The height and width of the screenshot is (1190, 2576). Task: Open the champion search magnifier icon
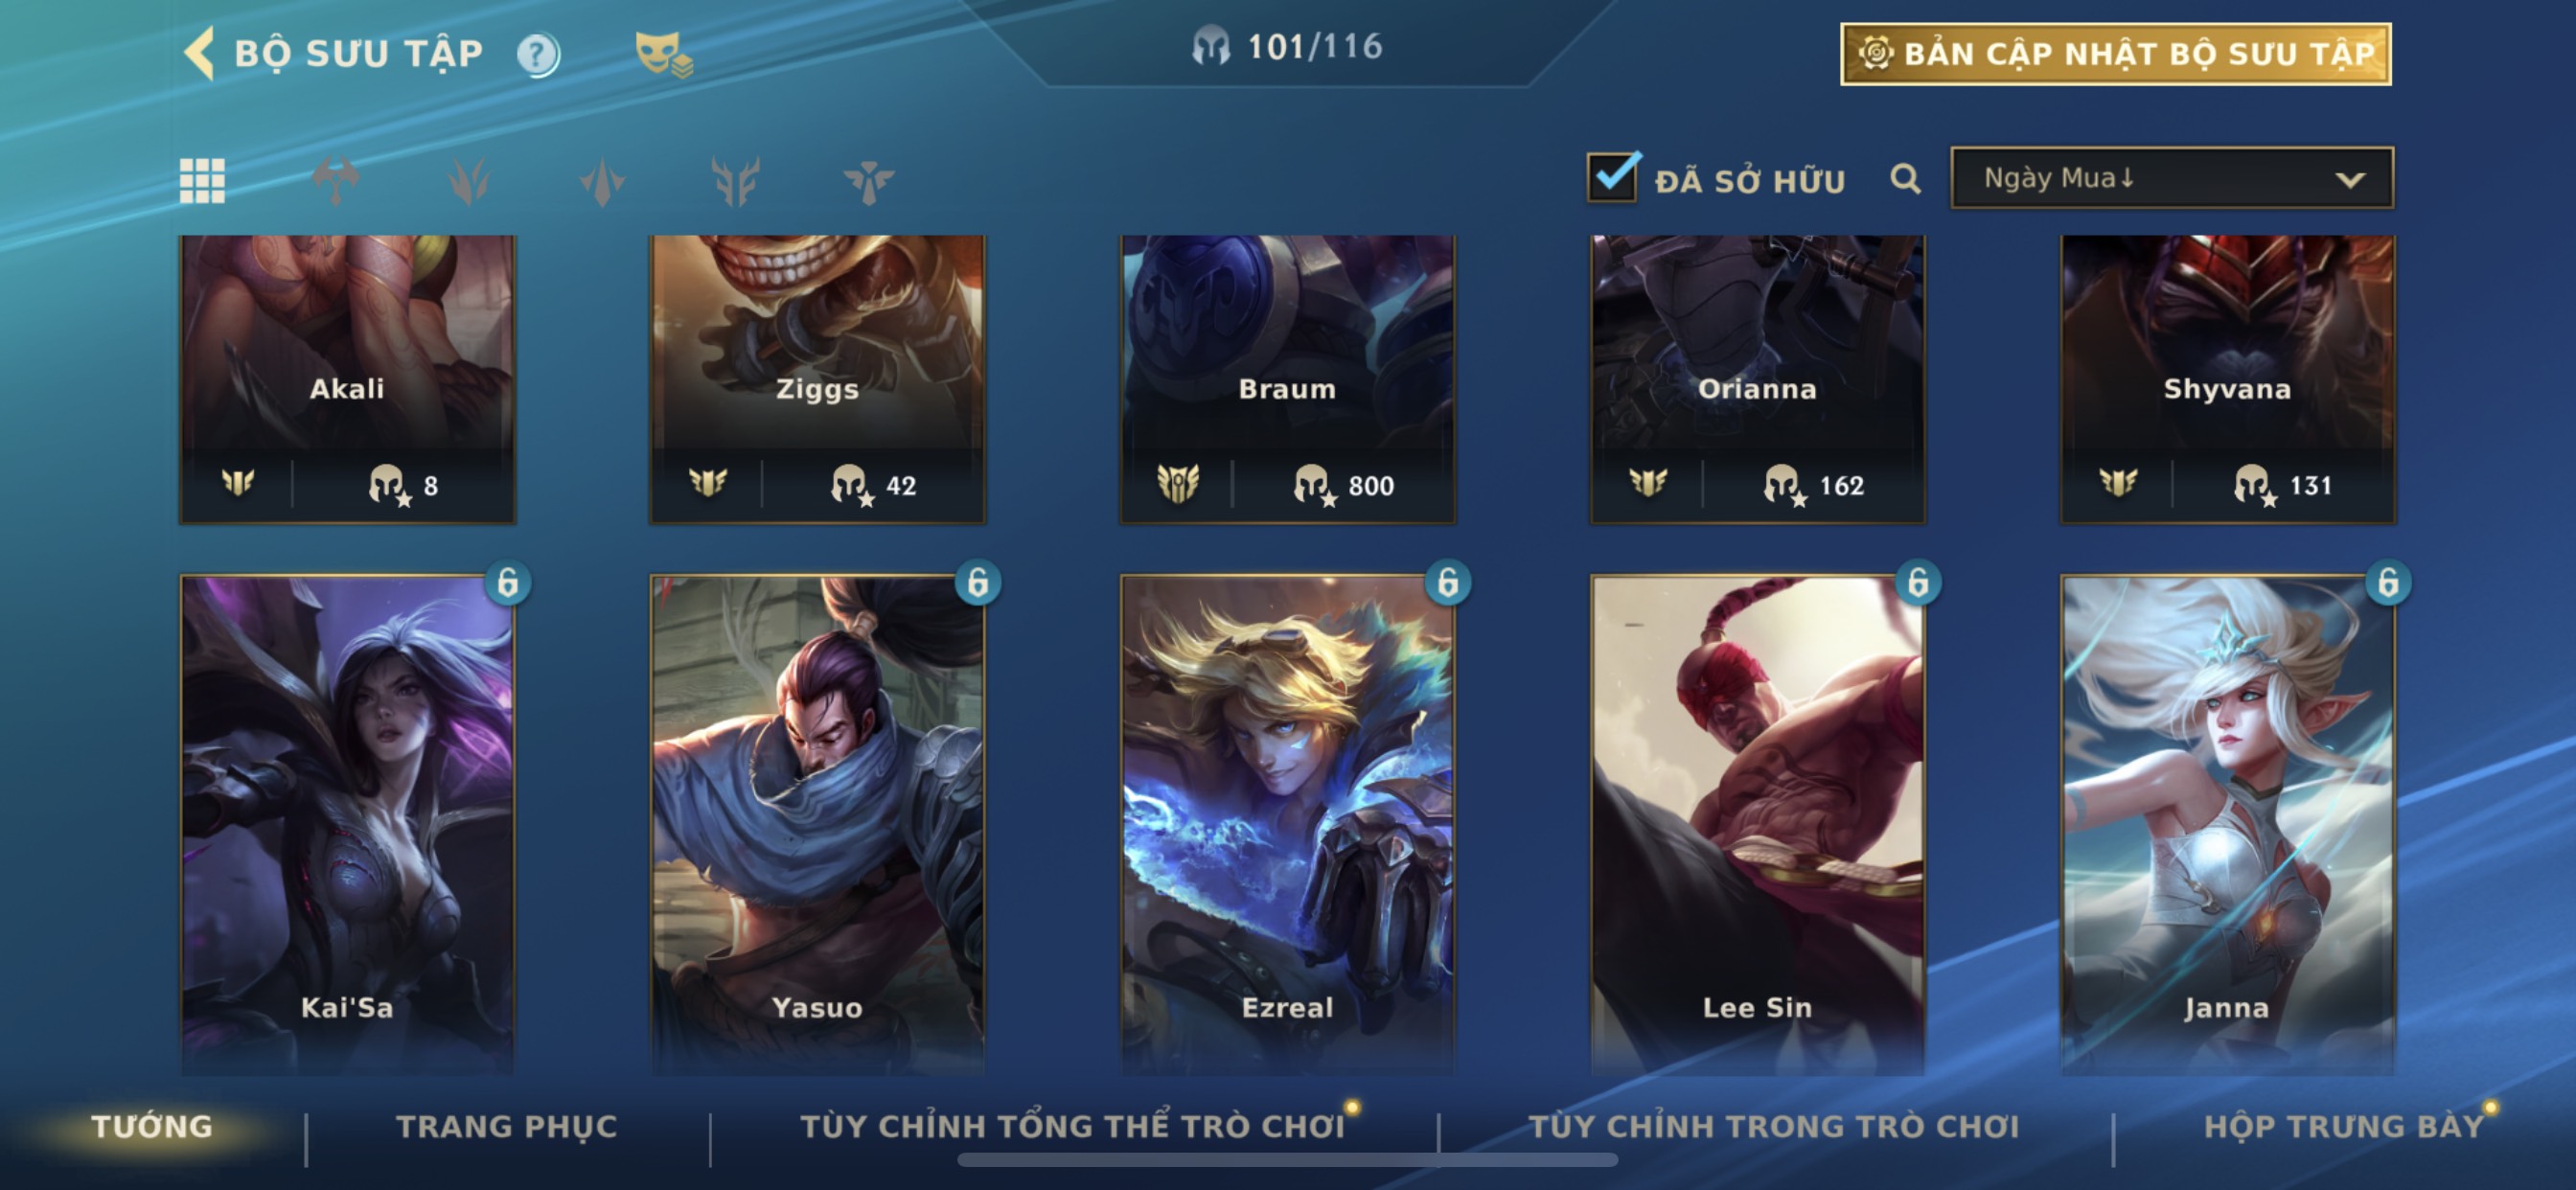point(1905,179)
